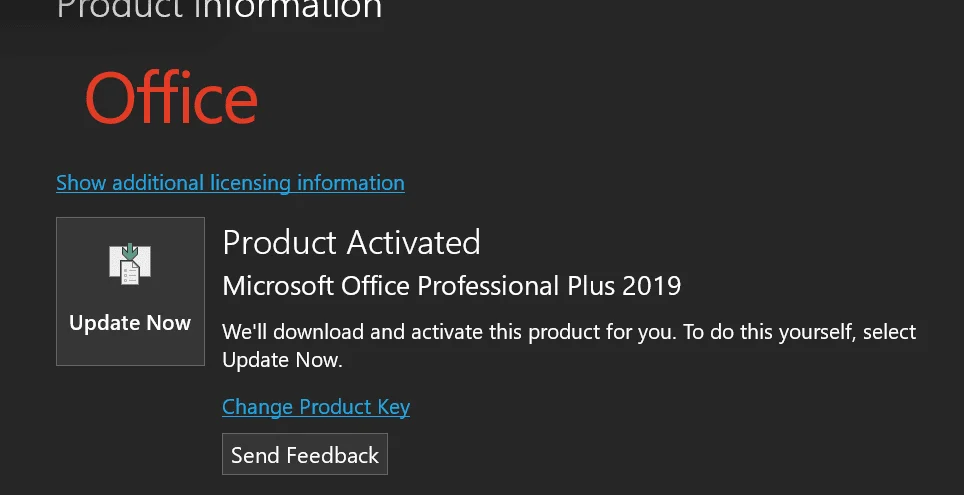Click the word "Show" in the licensing link

[81, 183]
